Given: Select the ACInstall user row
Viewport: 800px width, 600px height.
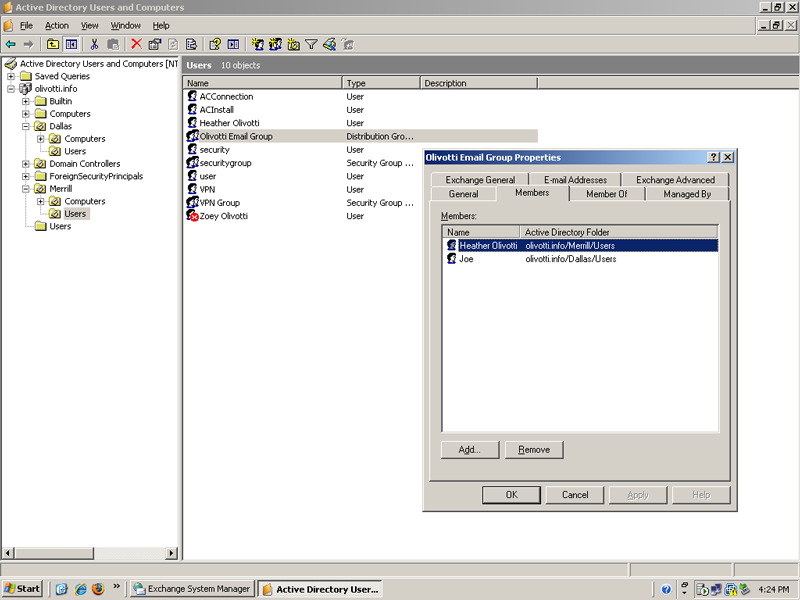Looking at the screenshot, I should tap(217, 110).
